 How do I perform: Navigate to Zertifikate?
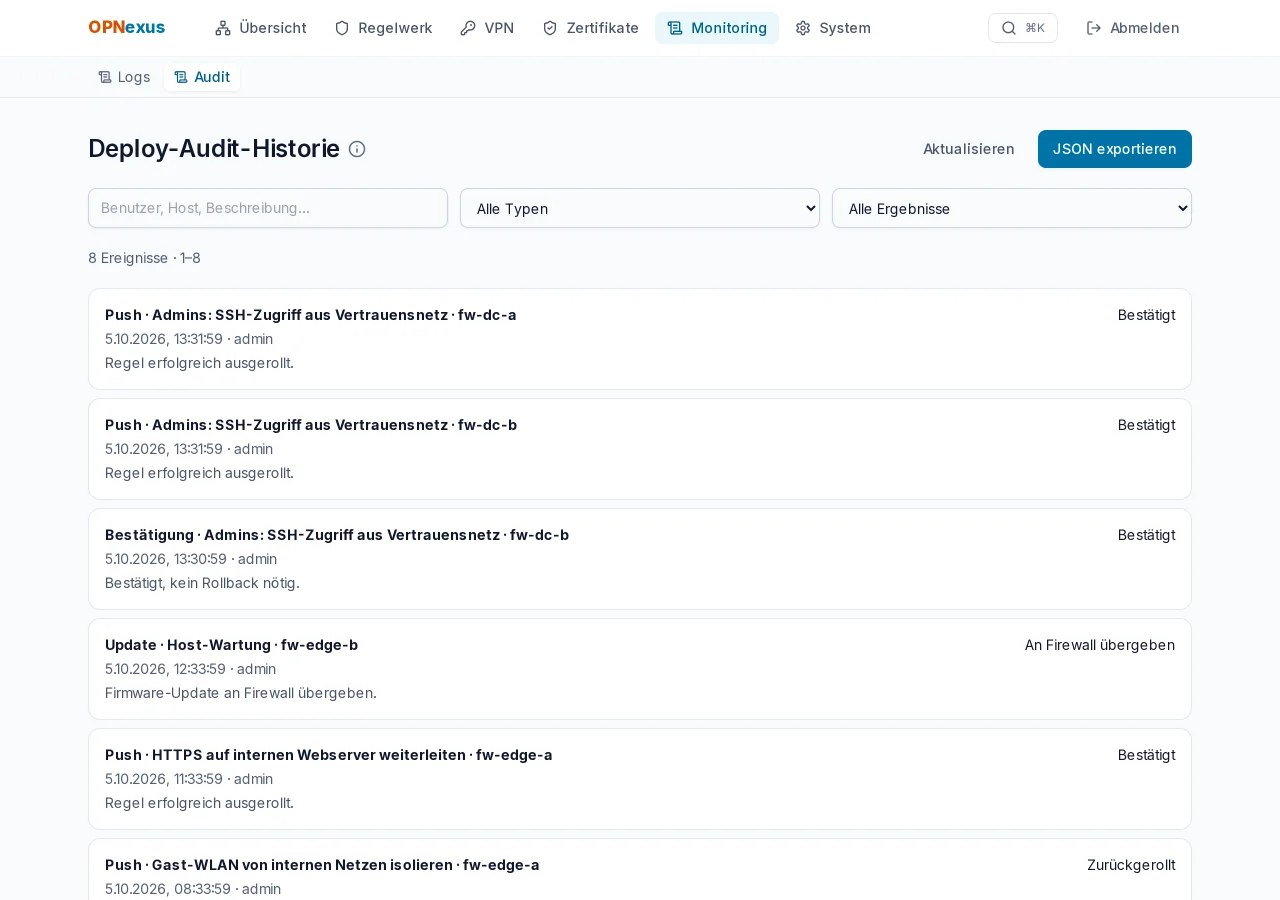[x=590, y=28]
